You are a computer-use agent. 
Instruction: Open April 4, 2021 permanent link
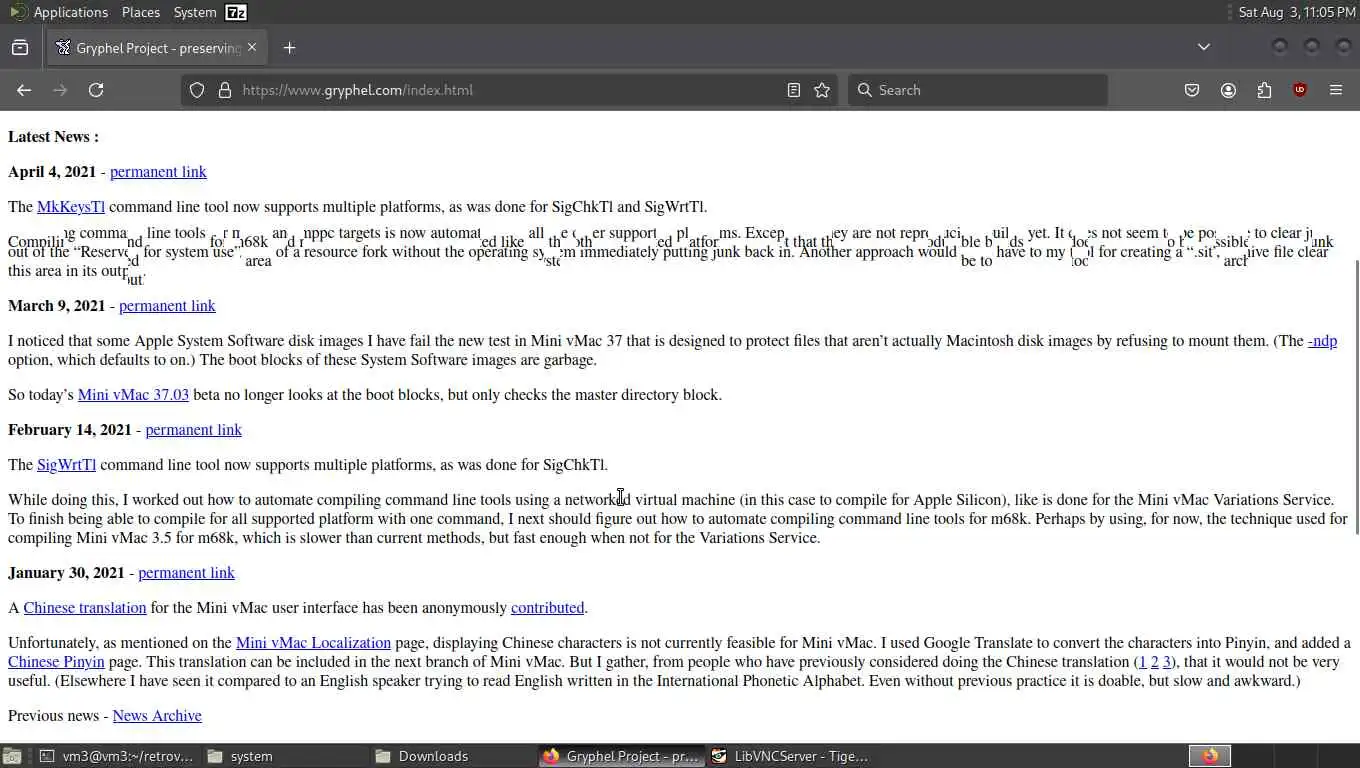click(158, 172)
